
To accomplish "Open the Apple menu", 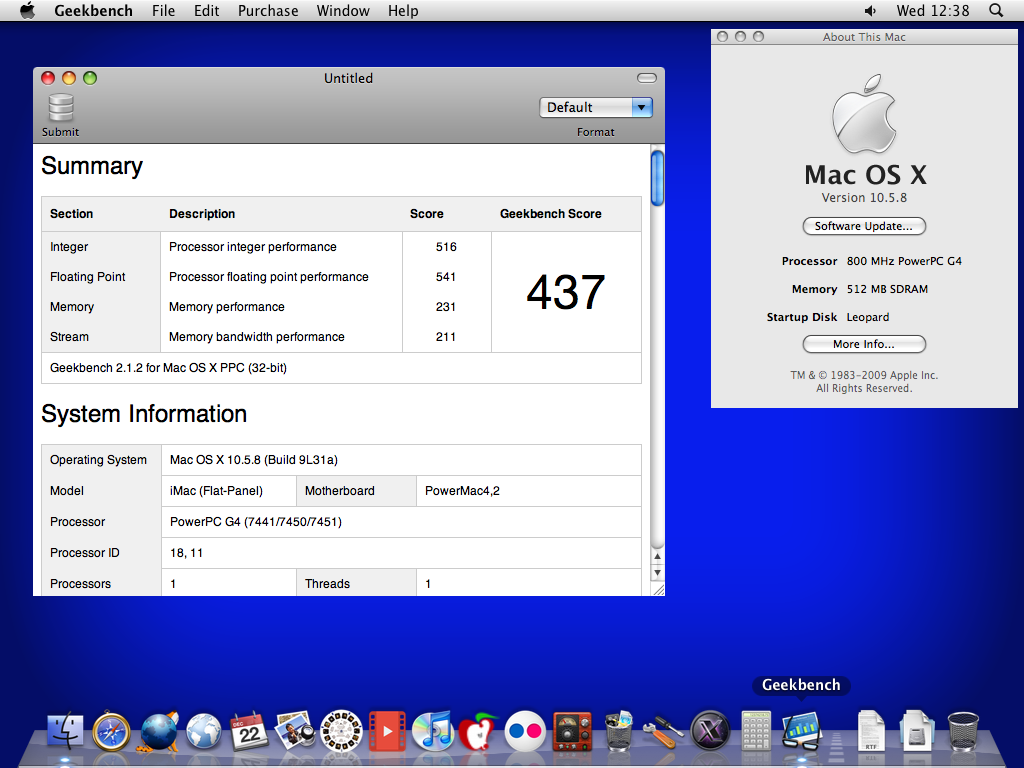I will (27, 10).
